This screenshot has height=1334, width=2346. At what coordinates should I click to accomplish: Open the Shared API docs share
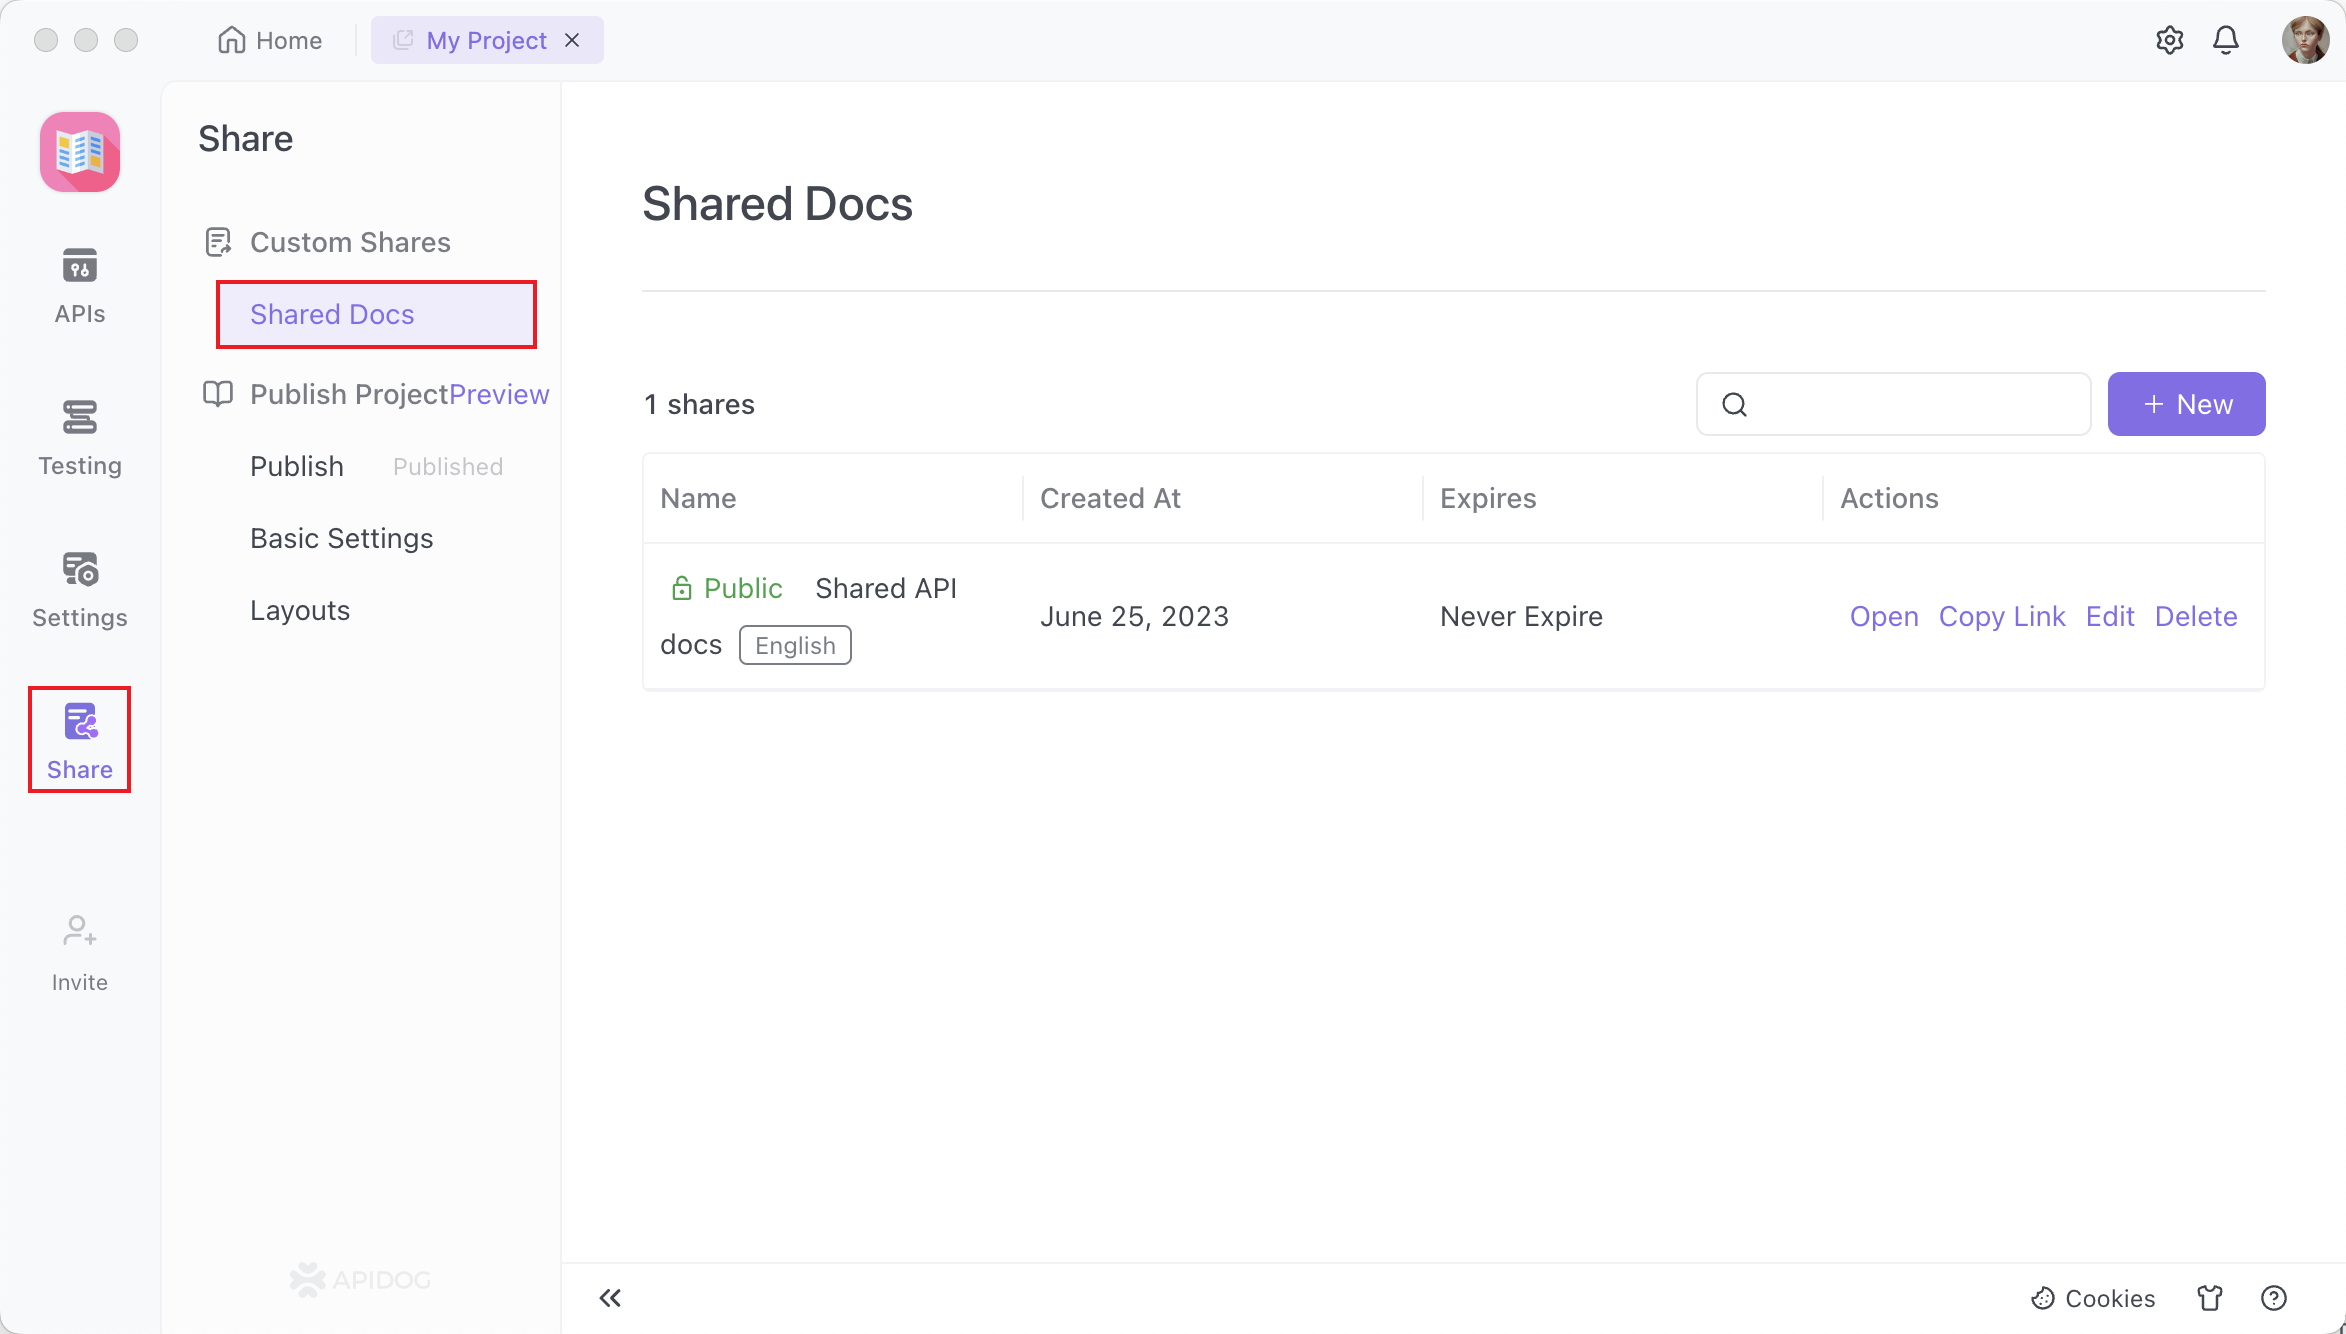pos(1883,616)
